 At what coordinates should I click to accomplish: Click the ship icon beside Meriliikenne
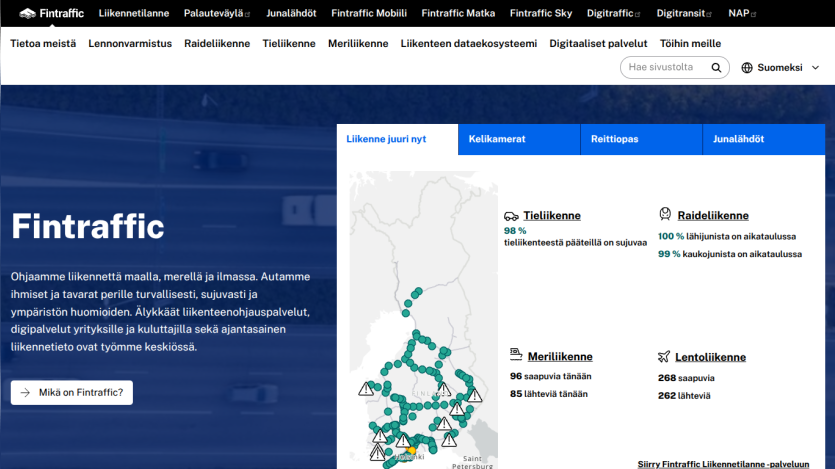click(x=516, y=354)
